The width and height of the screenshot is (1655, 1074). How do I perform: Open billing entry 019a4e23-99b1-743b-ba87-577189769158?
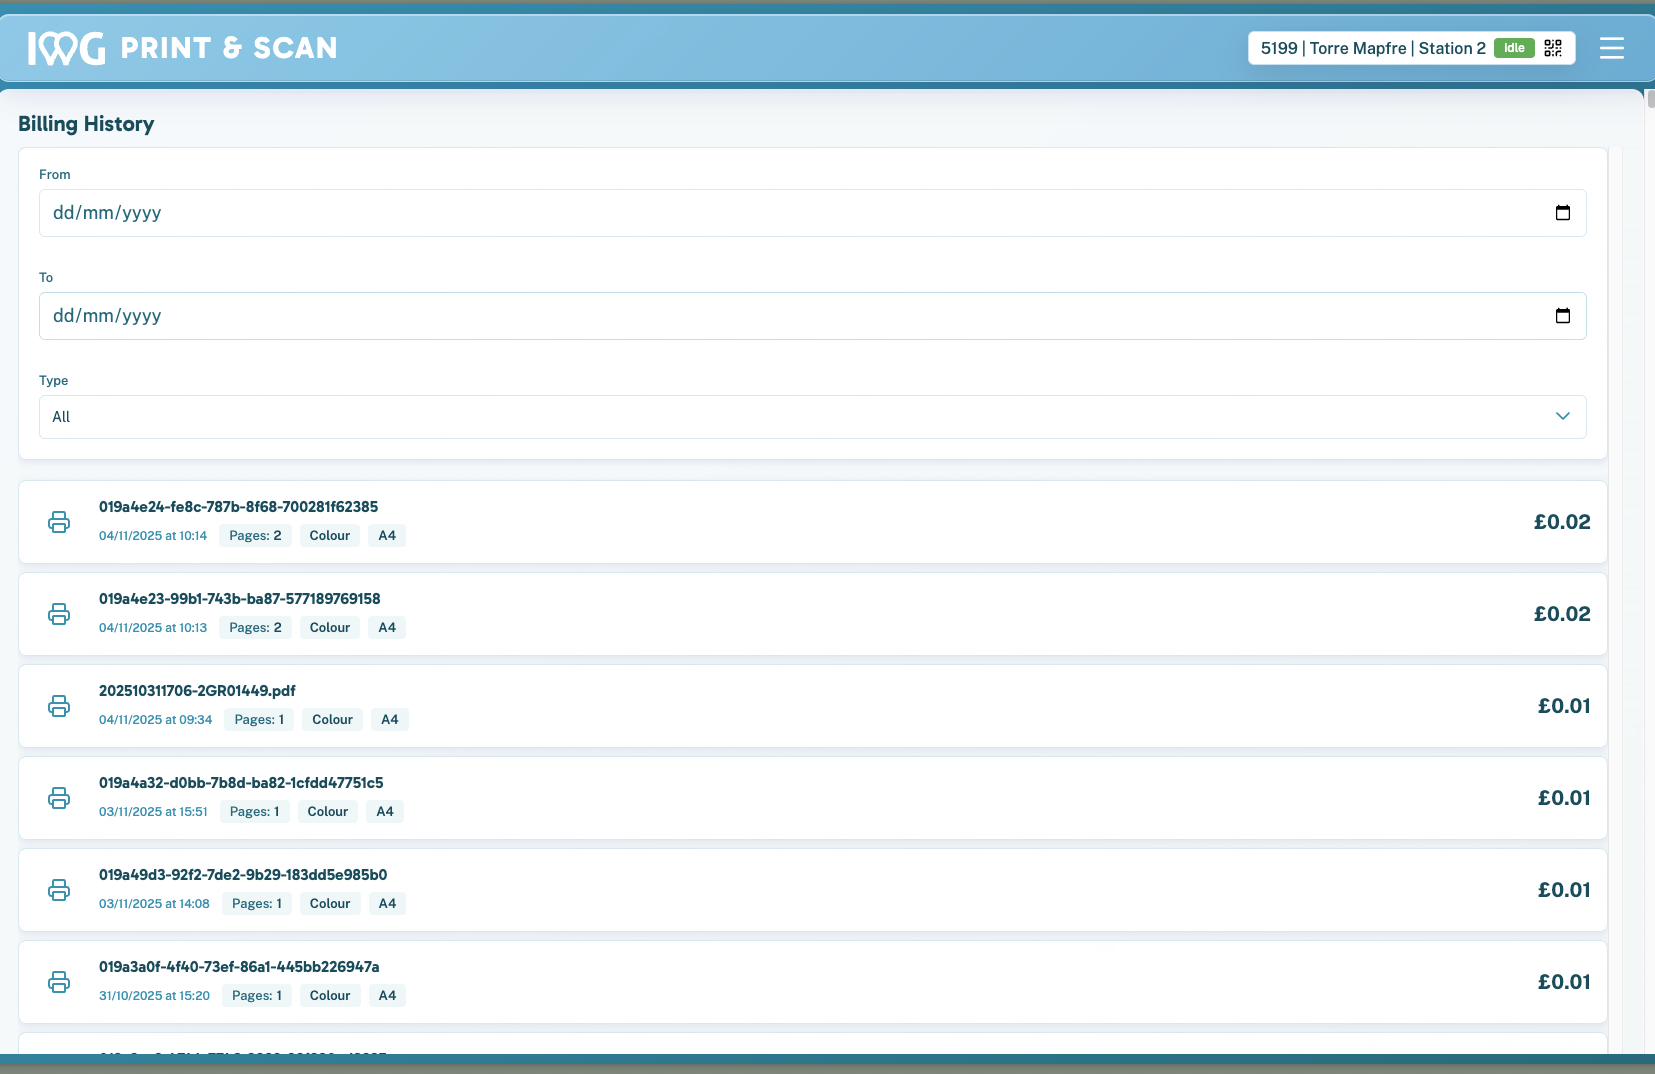239,599
